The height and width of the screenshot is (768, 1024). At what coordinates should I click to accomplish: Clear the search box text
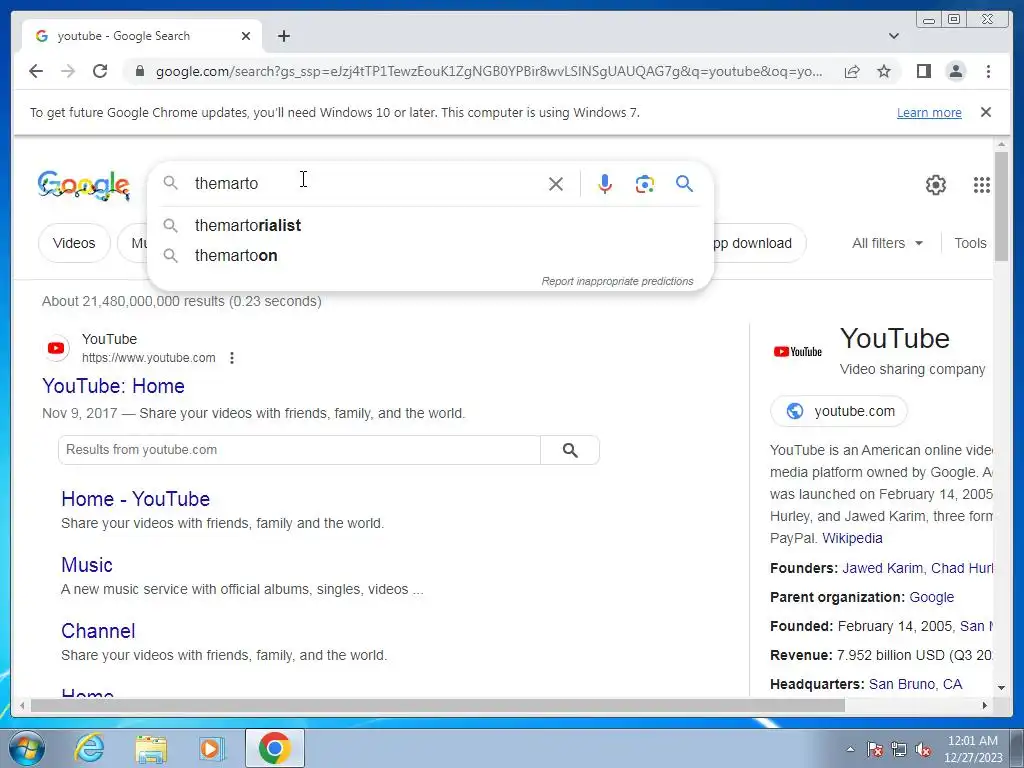point(556,184)
